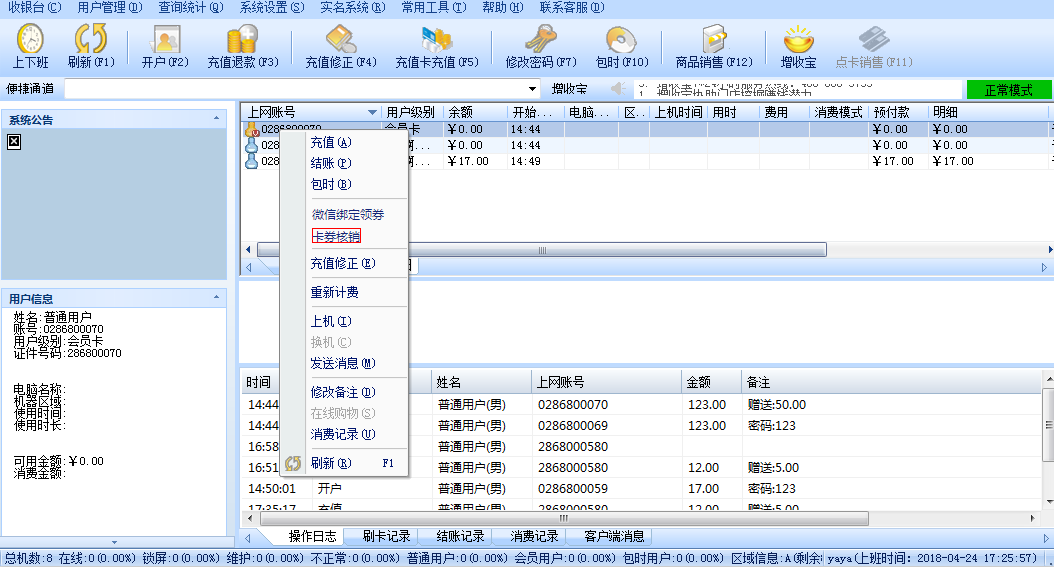Switch to the 消费记录 tab
Image resolution: width=1054 pixels, height=567 pixels.
pos(534,536)
